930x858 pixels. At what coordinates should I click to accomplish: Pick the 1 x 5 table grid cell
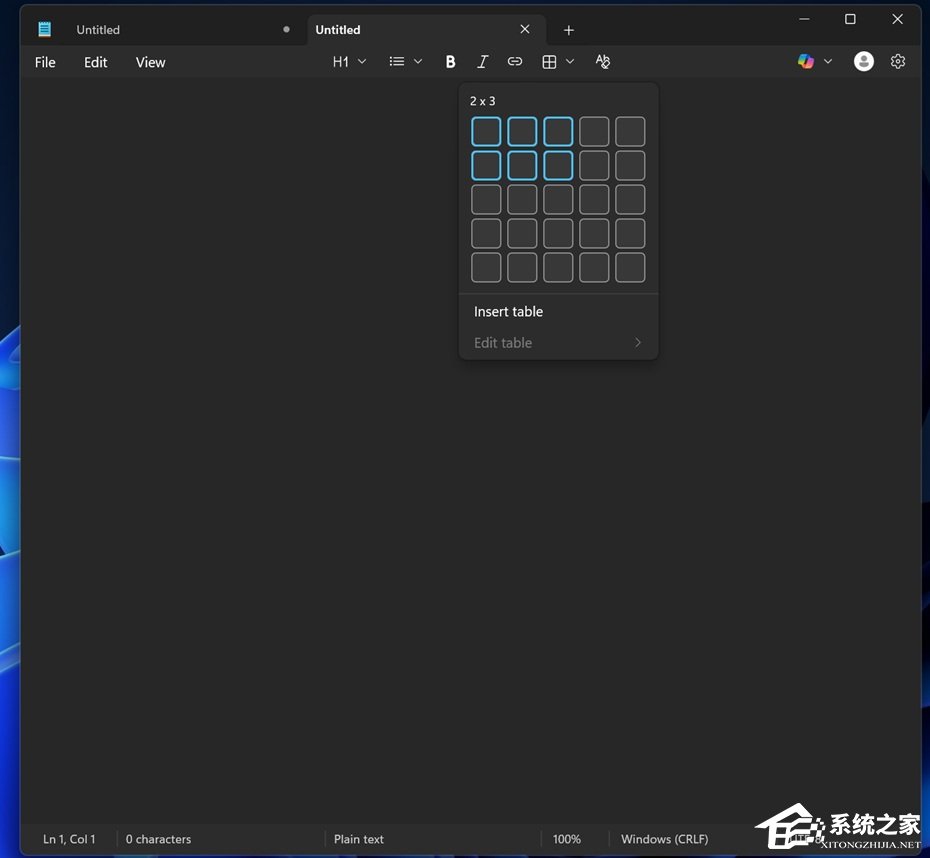(630, 132)
